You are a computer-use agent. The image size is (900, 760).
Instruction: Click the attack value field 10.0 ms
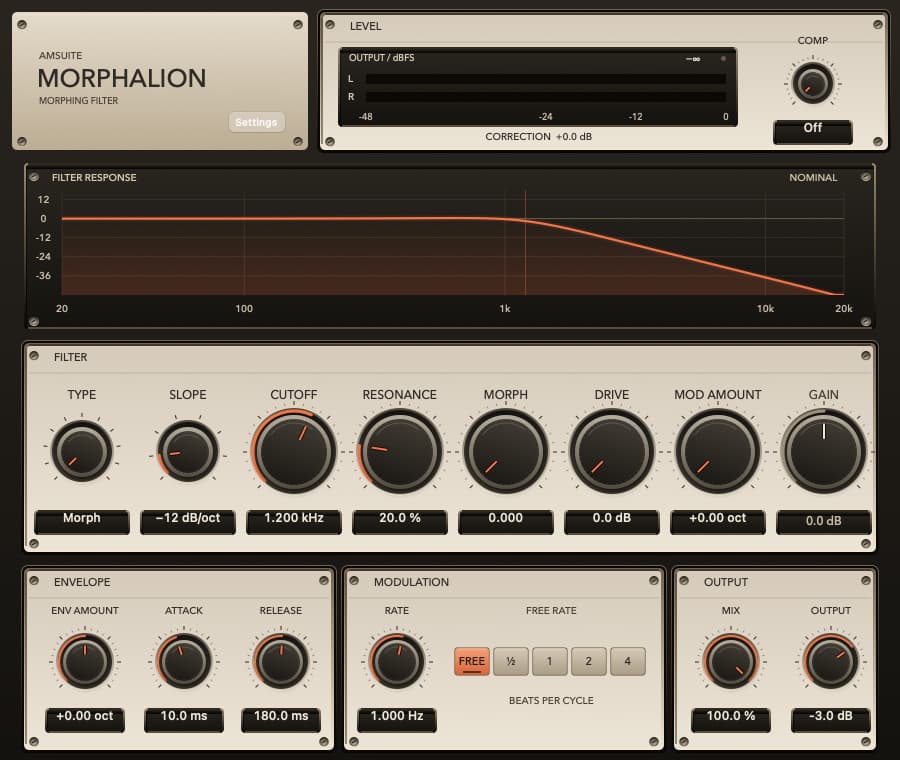184,719
